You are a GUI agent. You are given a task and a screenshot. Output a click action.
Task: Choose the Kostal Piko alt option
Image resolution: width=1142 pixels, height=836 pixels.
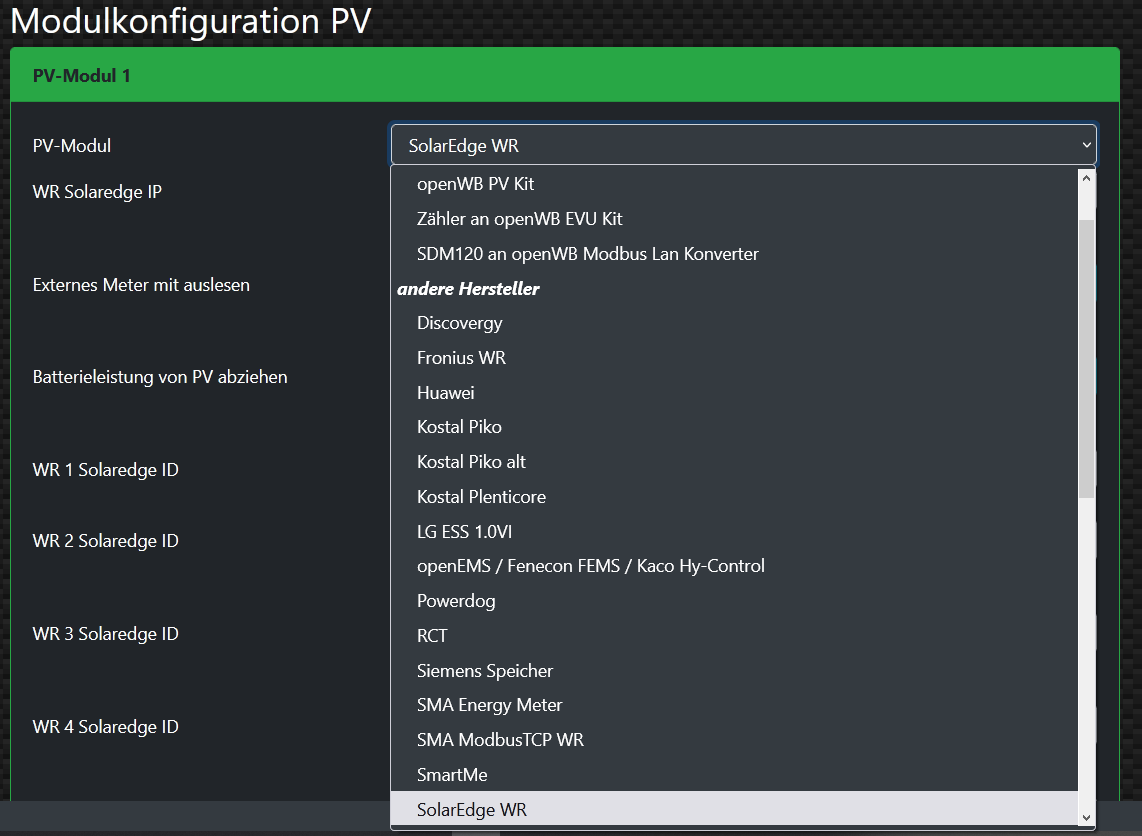[x=471, y=462]
